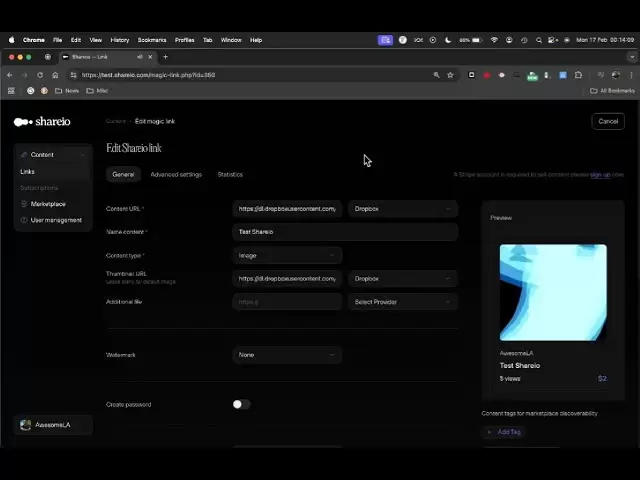Reload the page with refresh icon
Image resolution: width=640 pixels, height=480 pixels.
click(x=40, y=75)
